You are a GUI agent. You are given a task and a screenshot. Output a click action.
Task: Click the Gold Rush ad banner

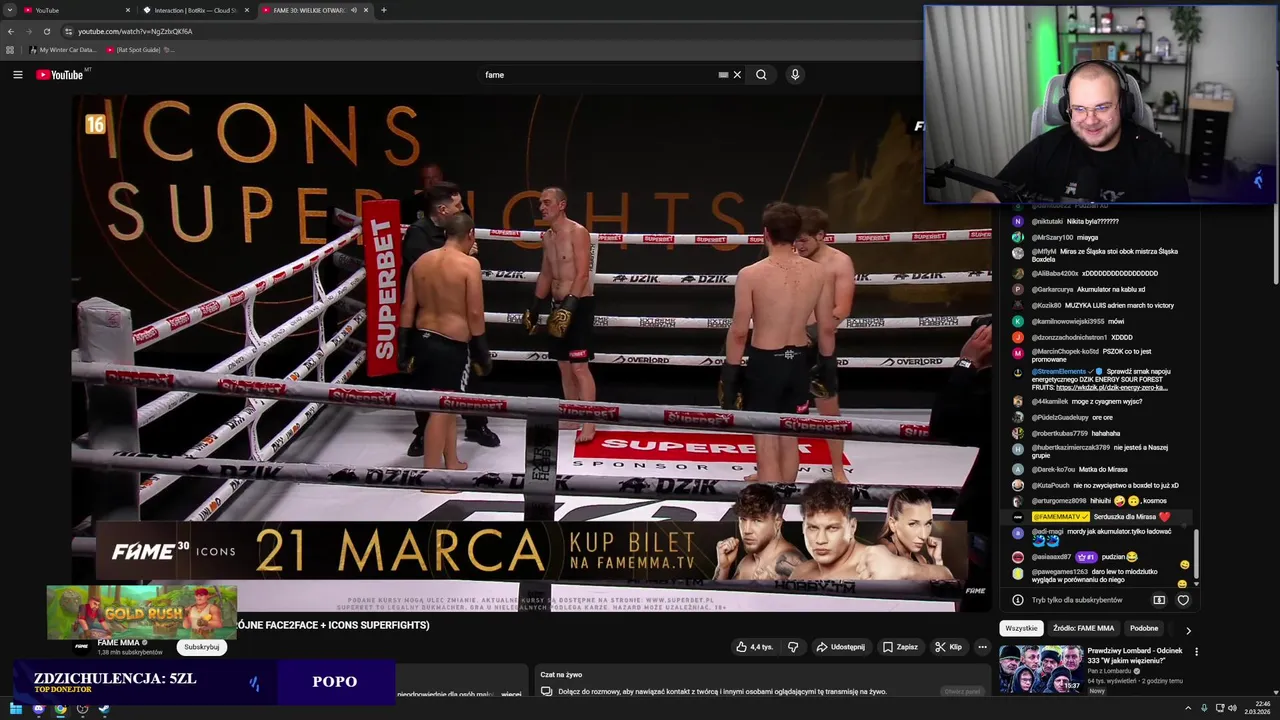click(x=142, y=611)
